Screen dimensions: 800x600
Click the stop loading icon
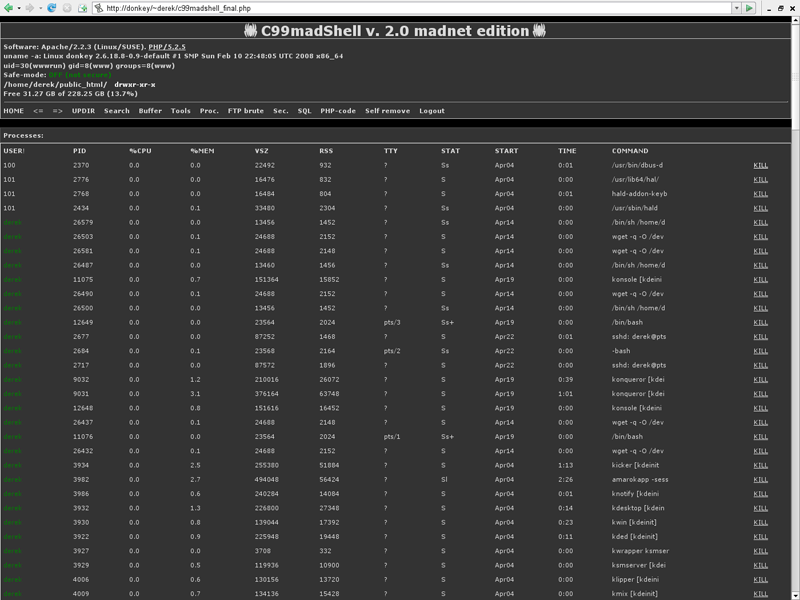tap(67, 8)
